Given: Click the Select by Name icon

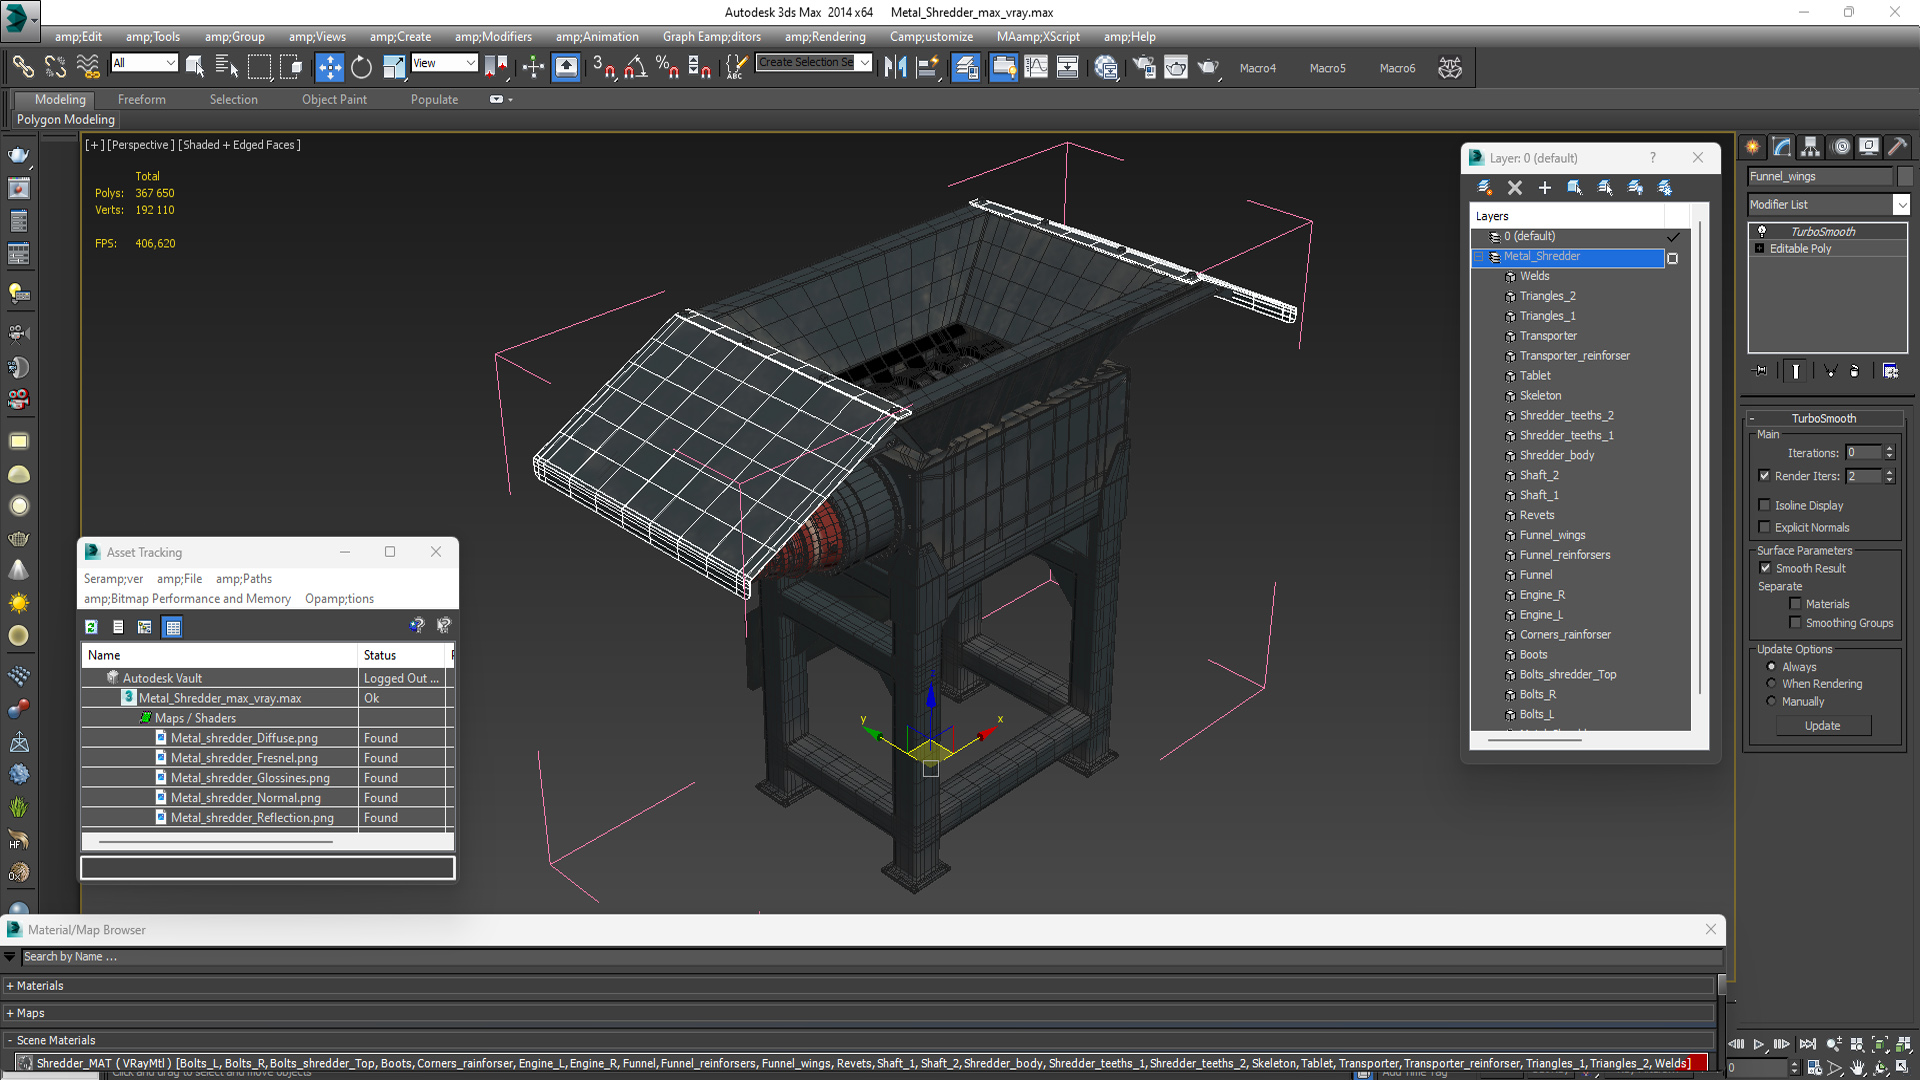Looking at the screenshot, I should [x=227, y=67].
